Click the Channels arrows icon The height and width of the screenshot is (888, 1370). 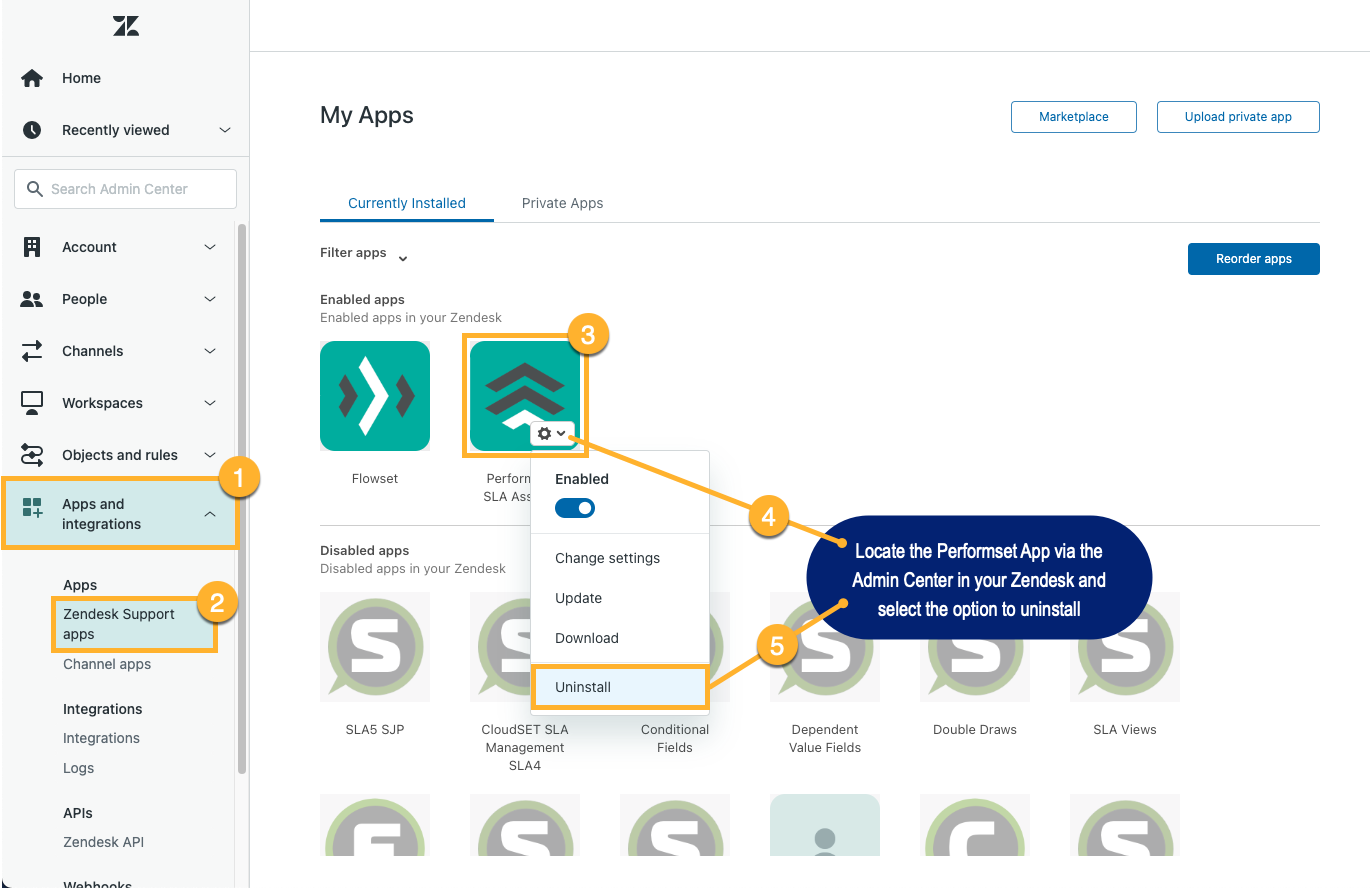pos(32,351)
